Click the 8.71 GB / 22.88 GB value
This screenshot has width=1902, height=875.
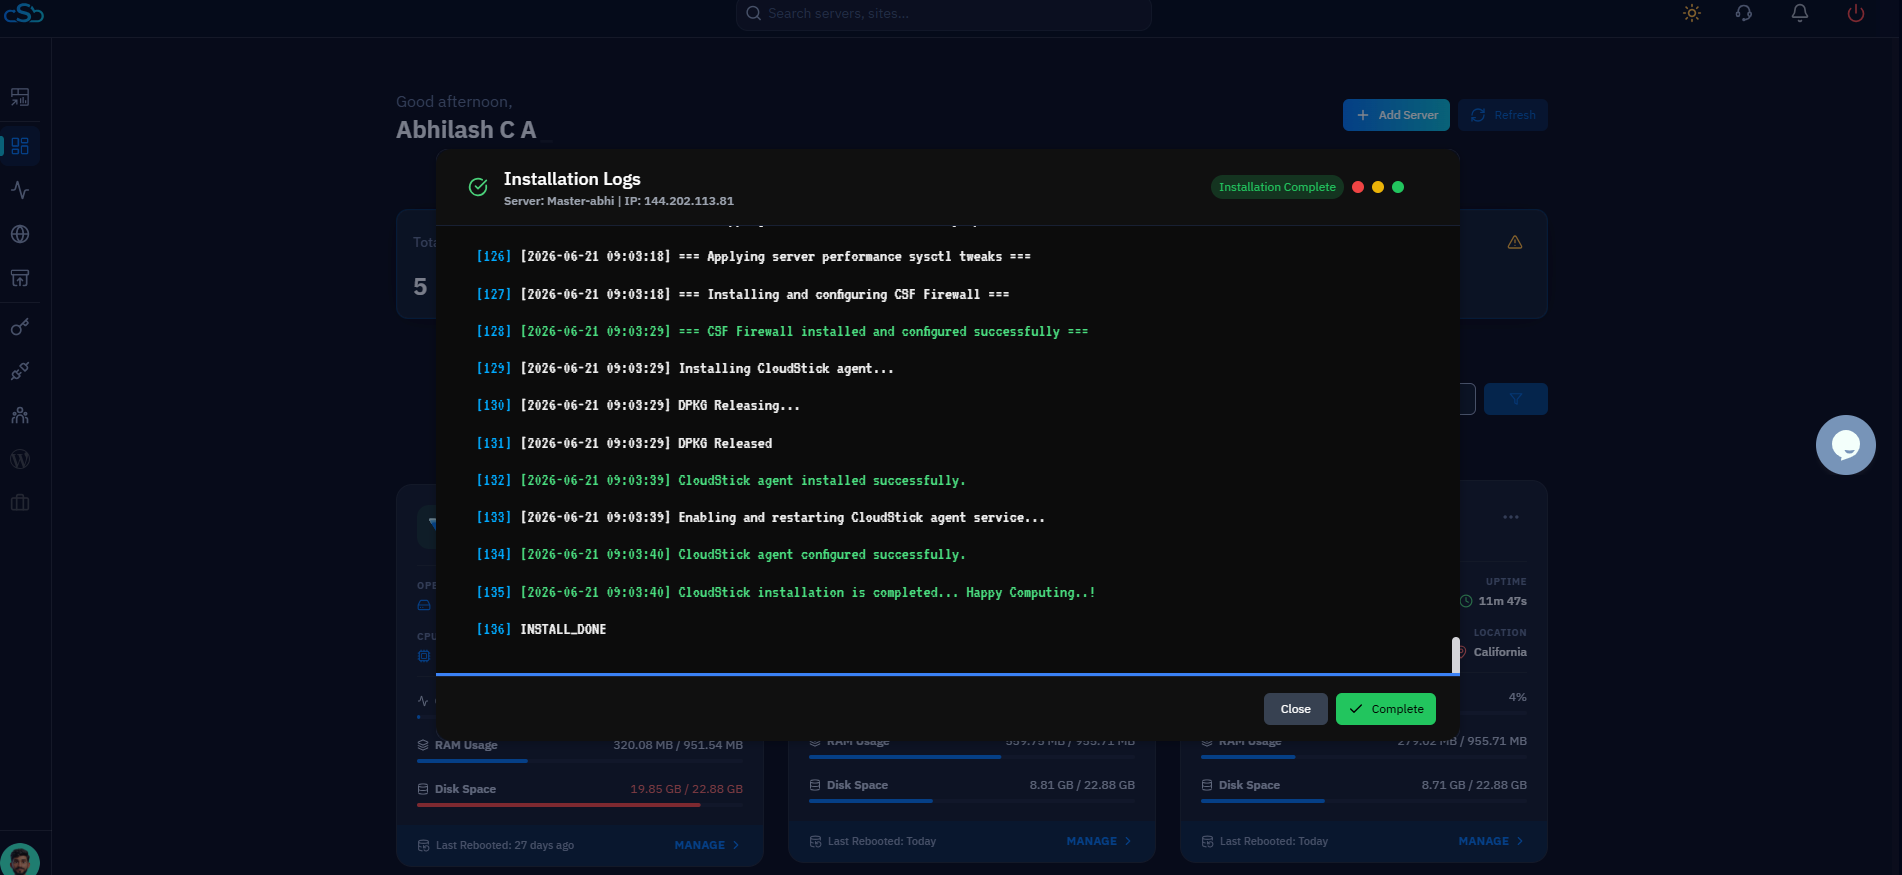coord(1474,785)
